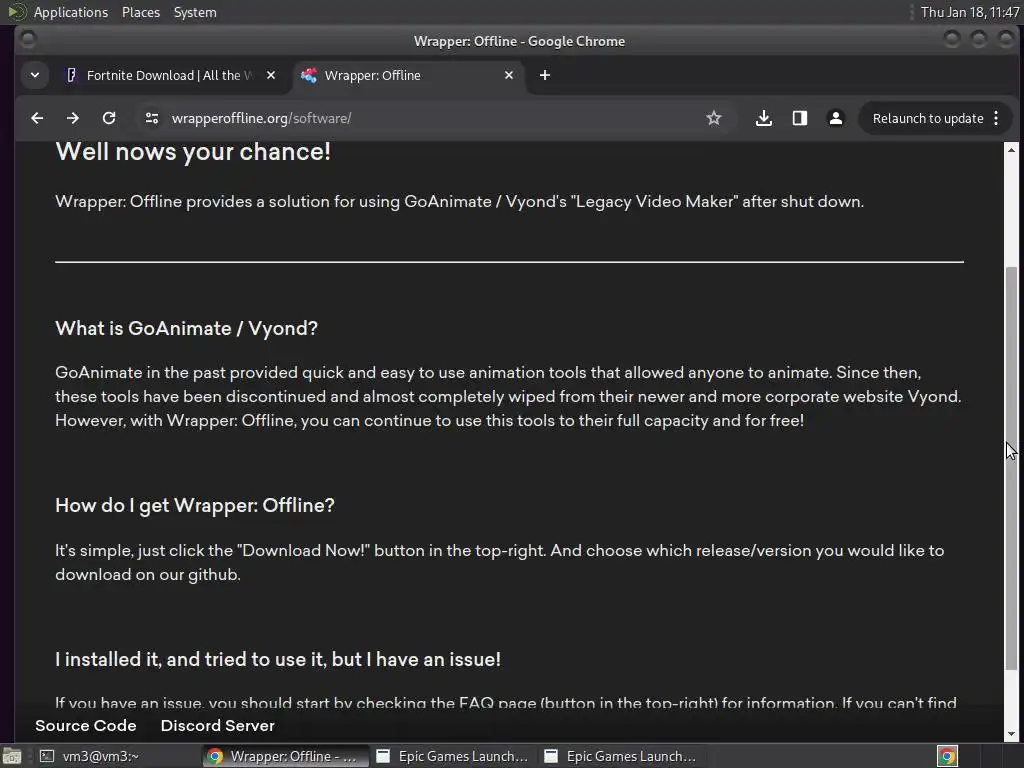Open the System menu
Image resolution: width=1024 pixels, height=768 pixels.
pyautogui.click(x=195, y=12)
